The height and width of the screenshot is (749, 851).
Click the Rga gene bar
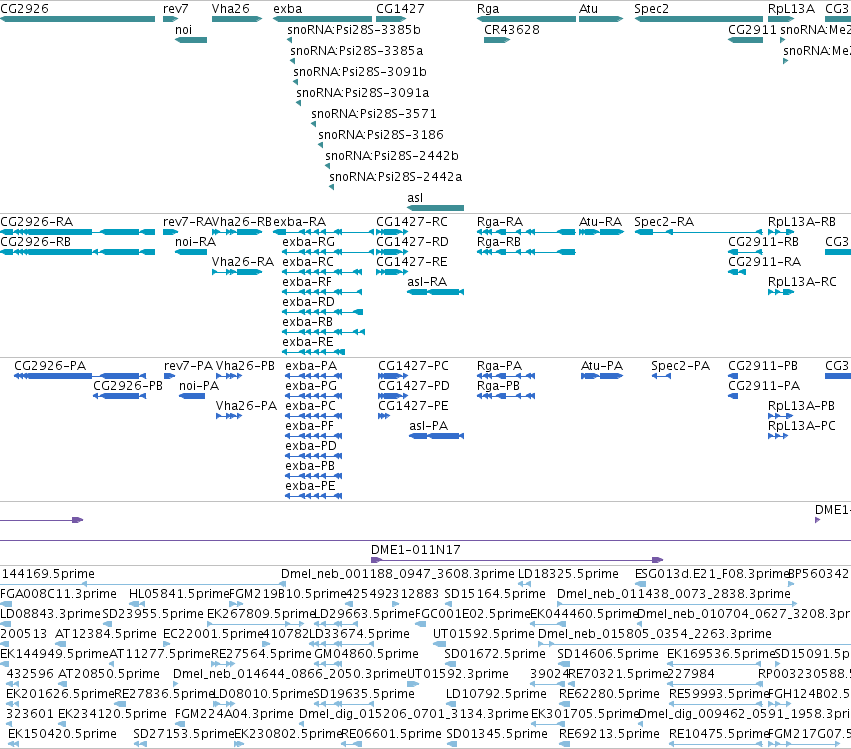click(526, 19)
